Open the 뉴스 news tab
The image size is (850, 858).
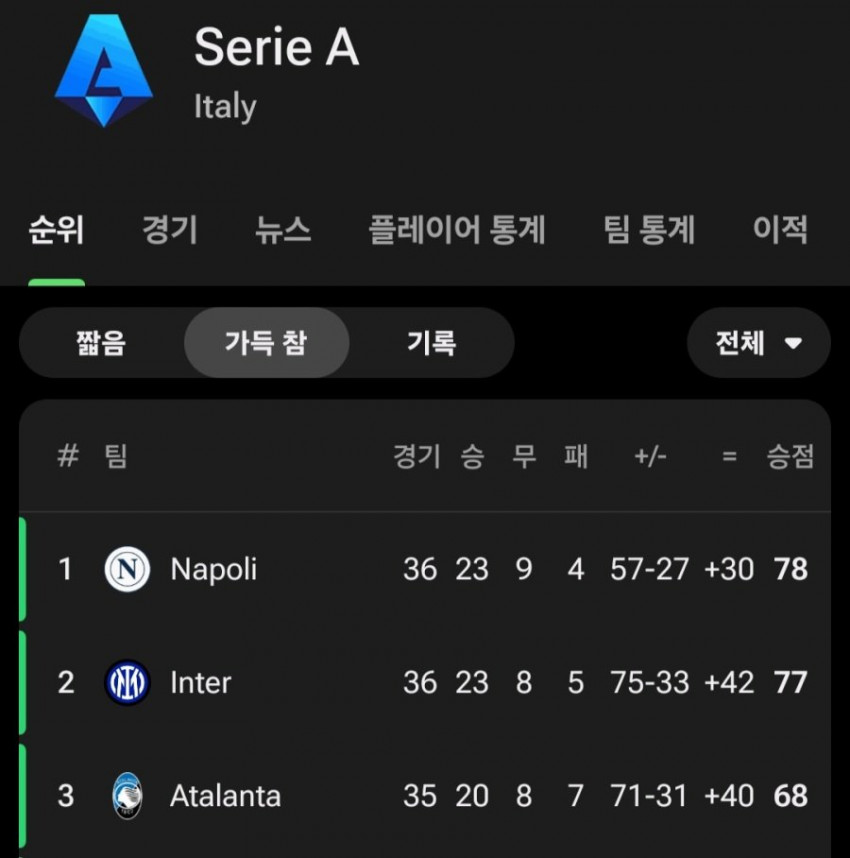click(283, 230)
